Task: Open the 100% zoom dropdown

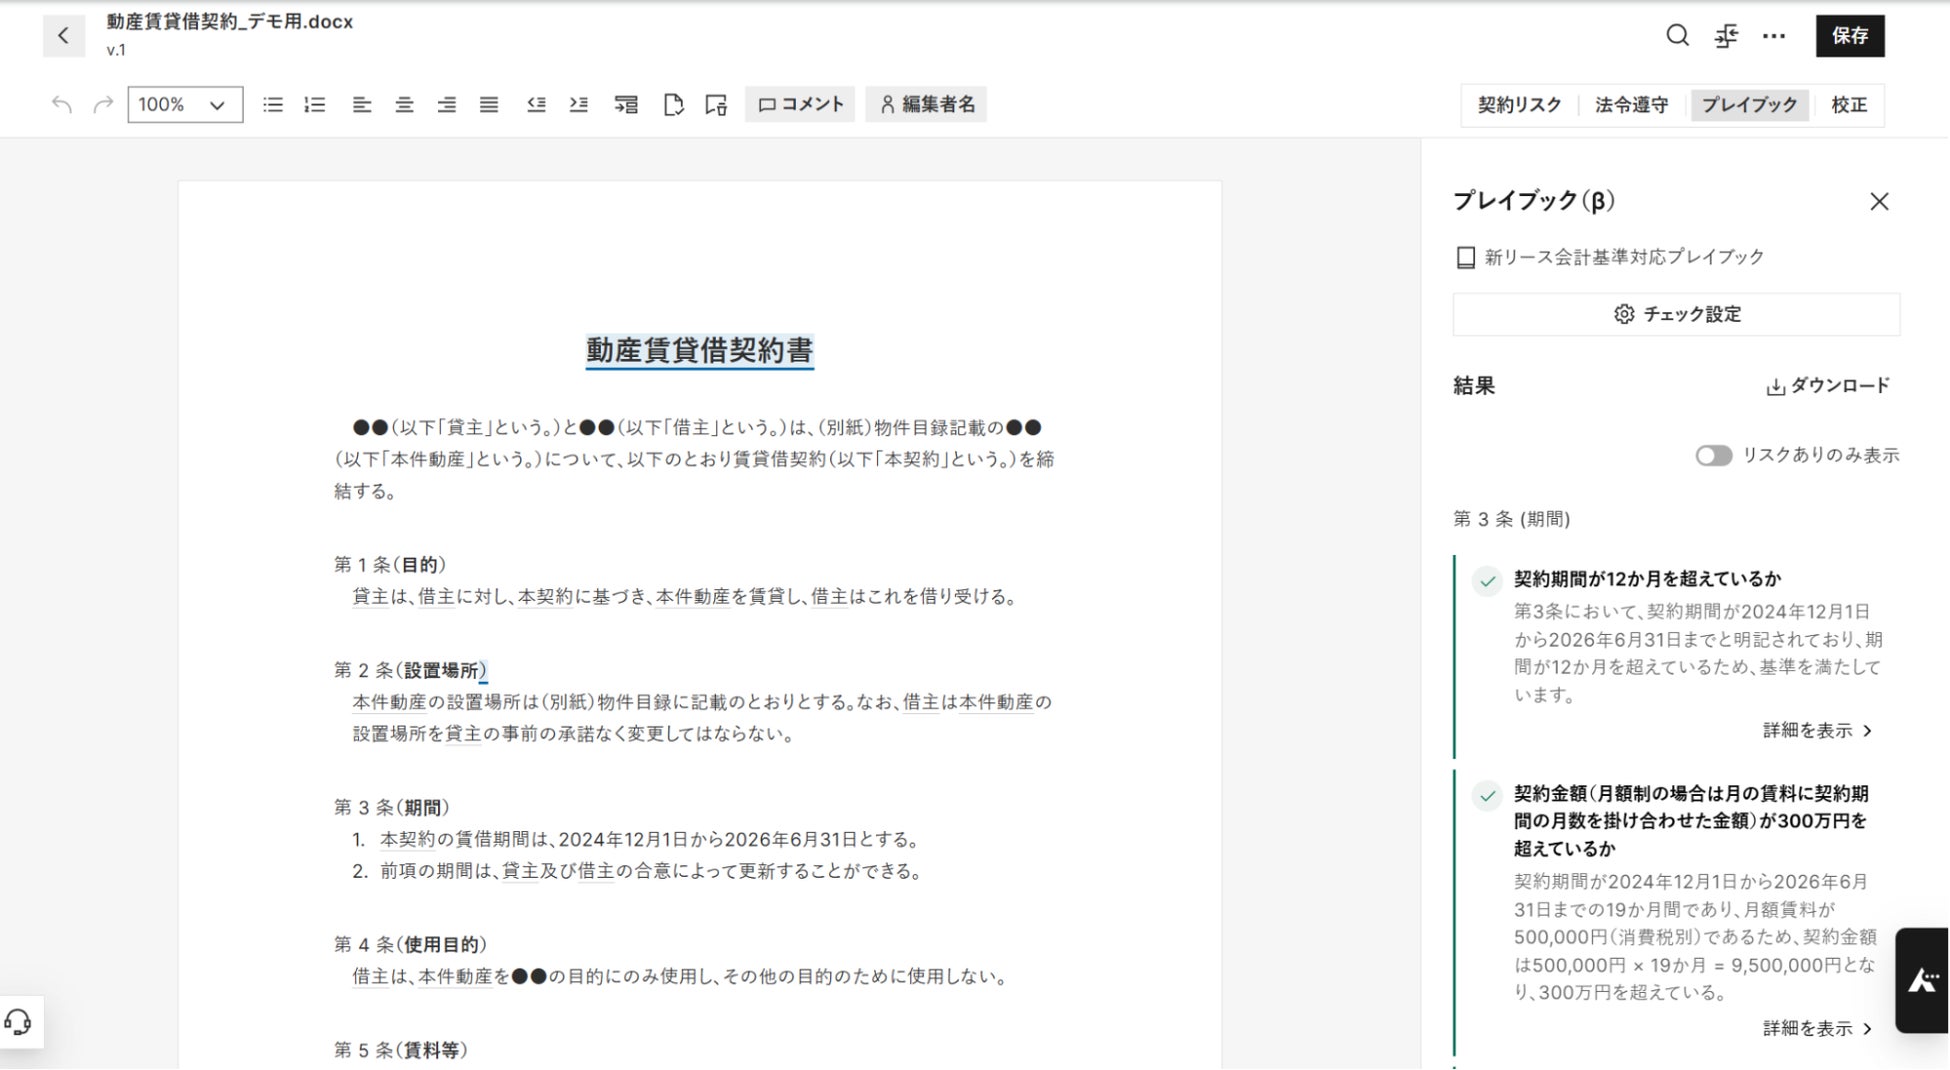Action: (x=185, y=104)
